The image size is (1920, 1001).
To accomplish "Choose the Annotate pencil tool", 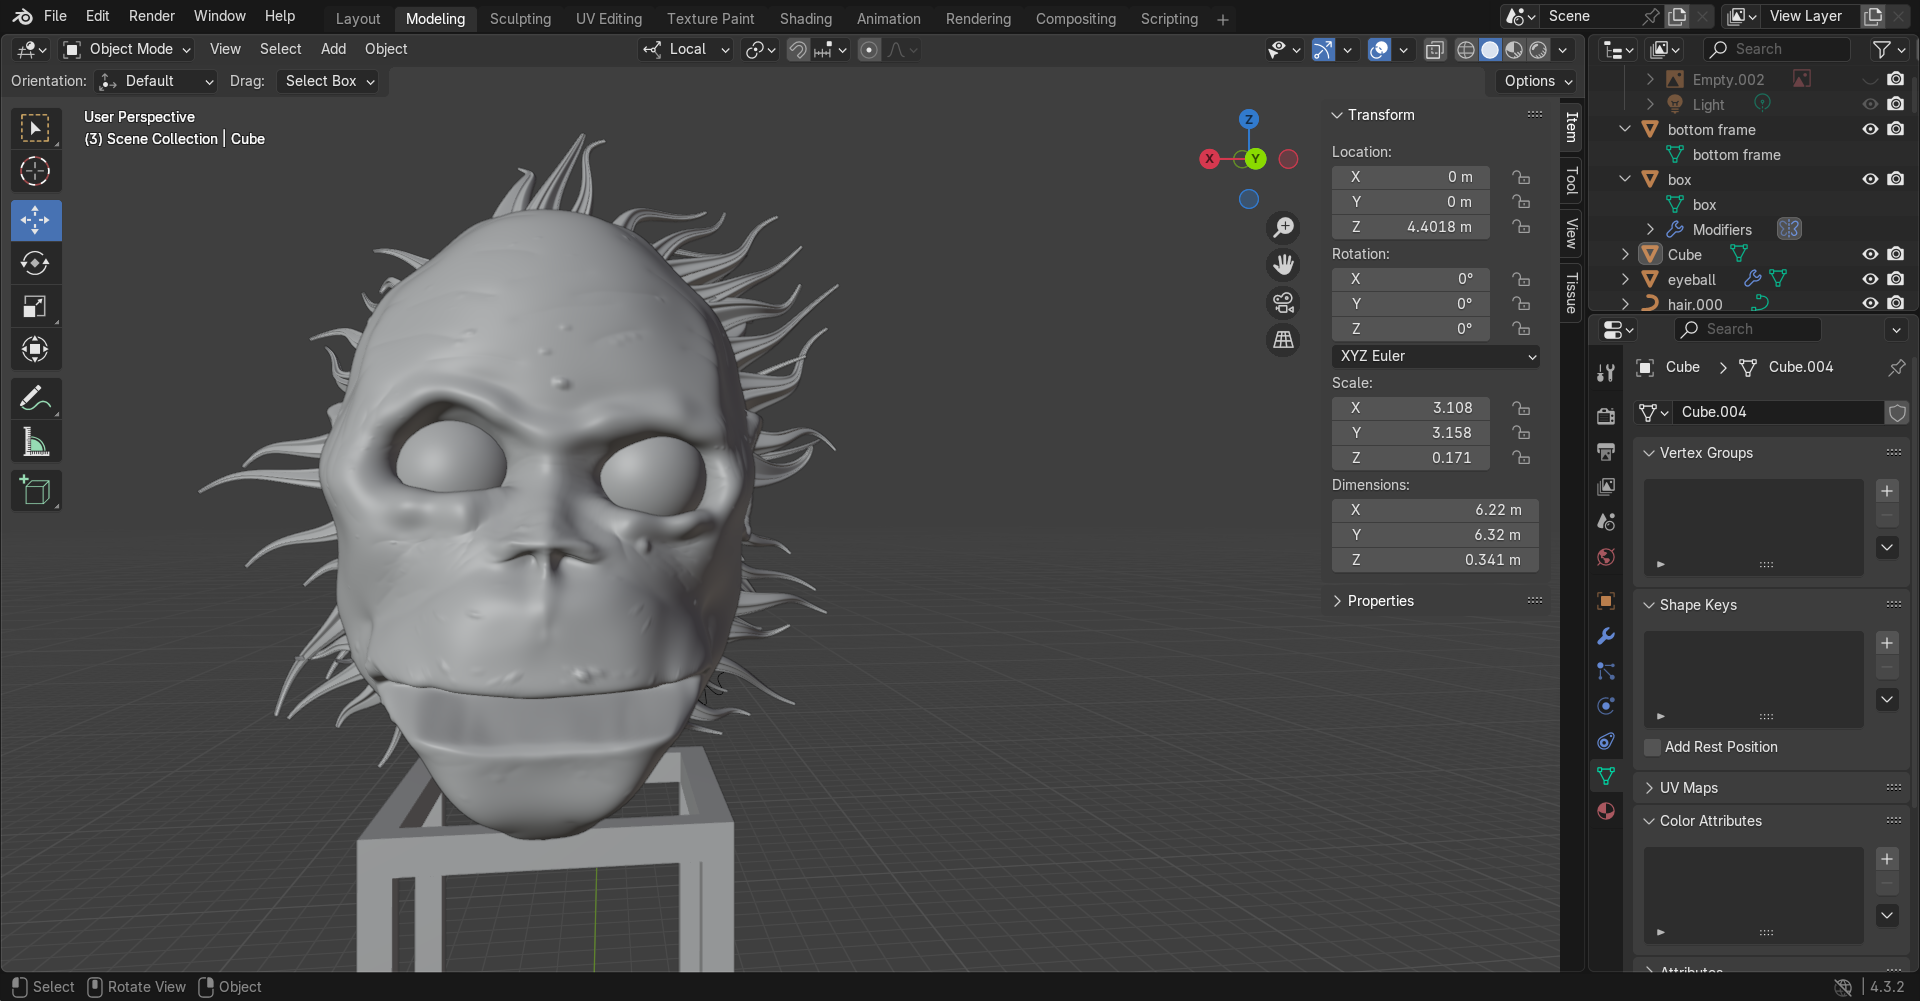I will coord(36,399).
